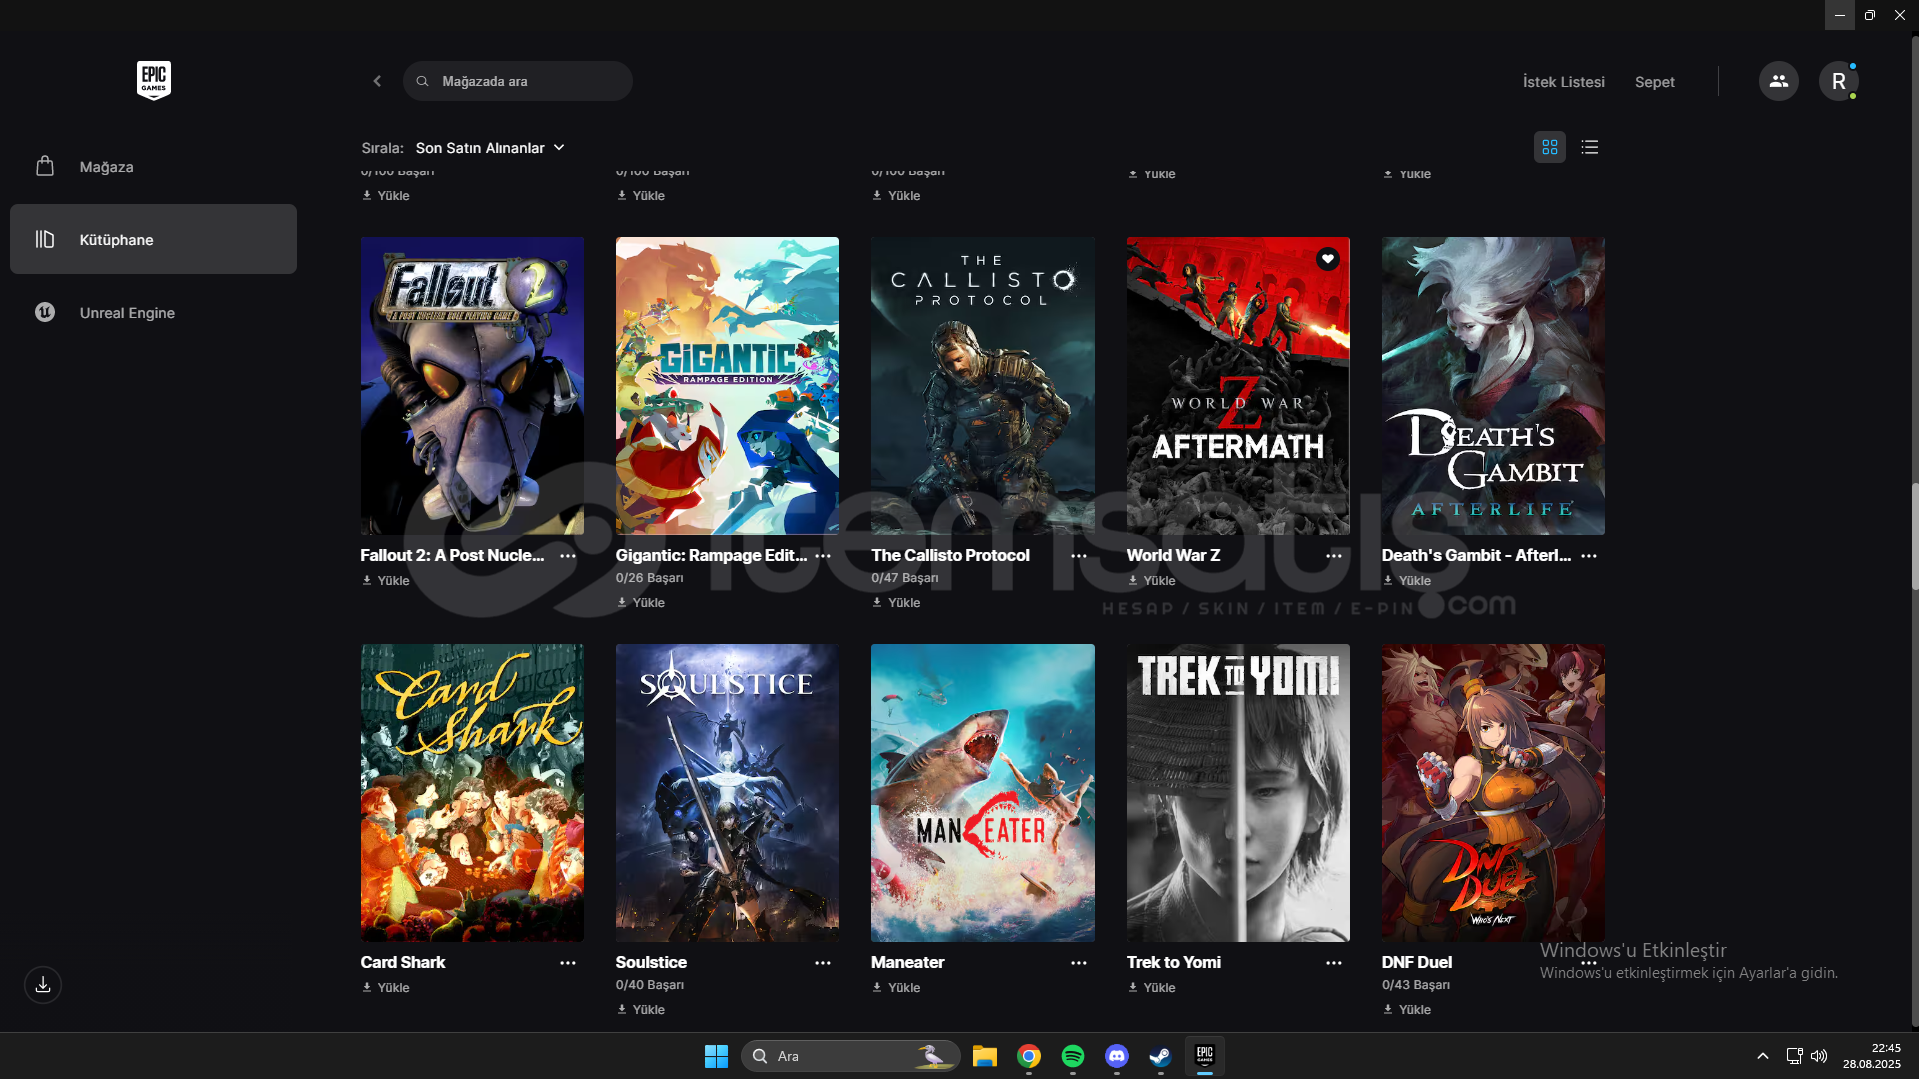Install DNF Duel via Yükle
This screenshot has width=1919, height=1079.
click(1407, 1010)
